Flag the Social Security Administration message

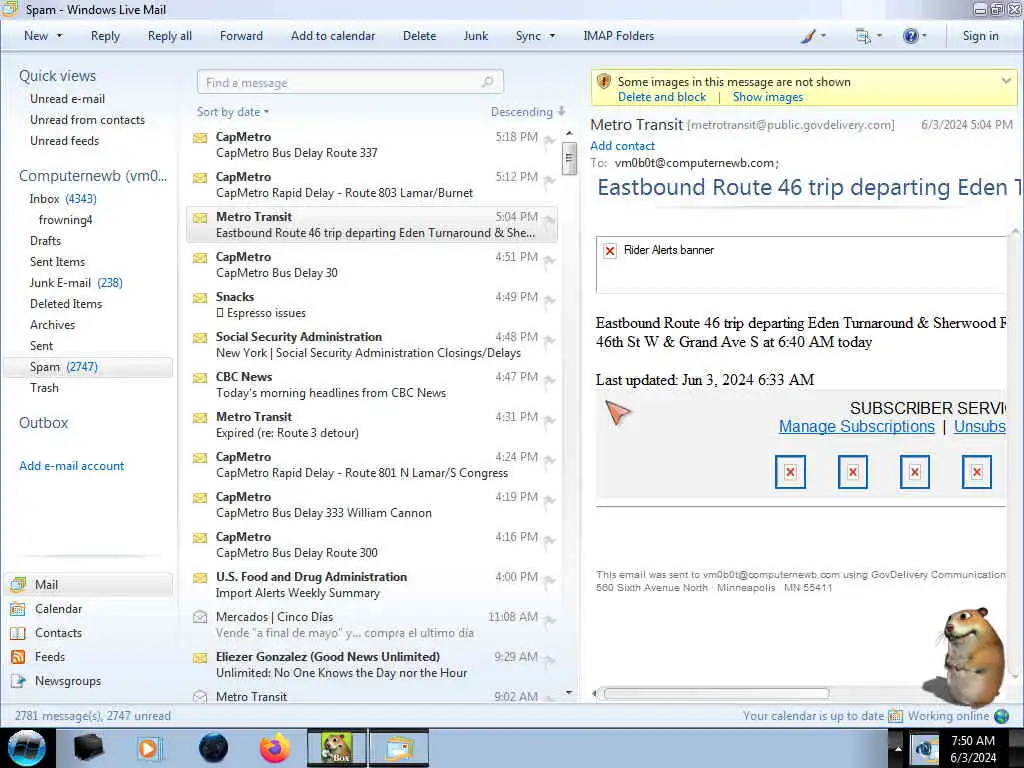coord(550,340)
